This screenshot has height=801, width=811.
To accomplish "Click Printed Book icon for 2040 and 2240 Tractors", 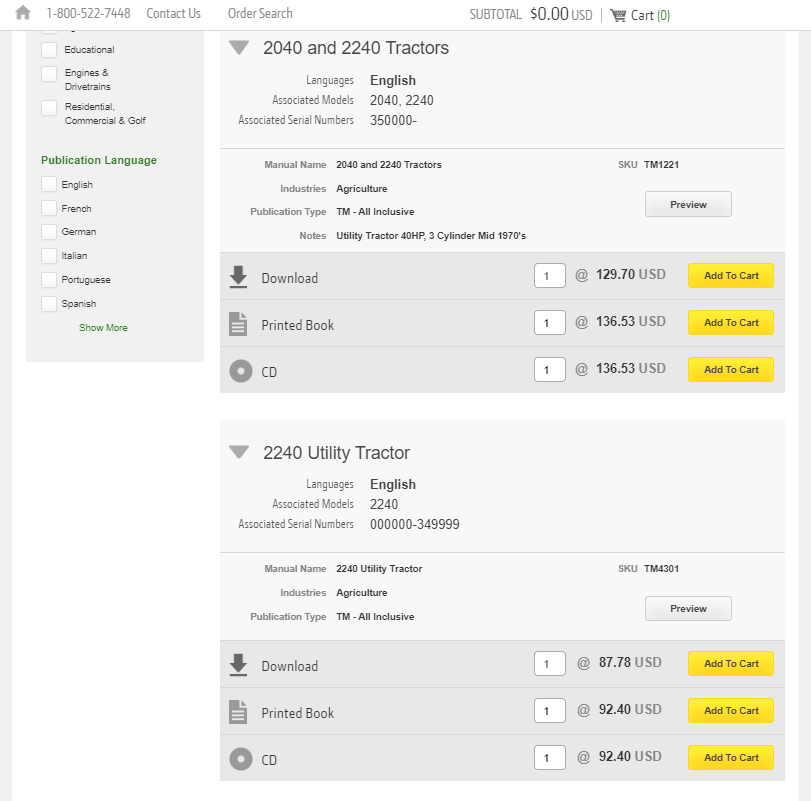I will (238, 324).
